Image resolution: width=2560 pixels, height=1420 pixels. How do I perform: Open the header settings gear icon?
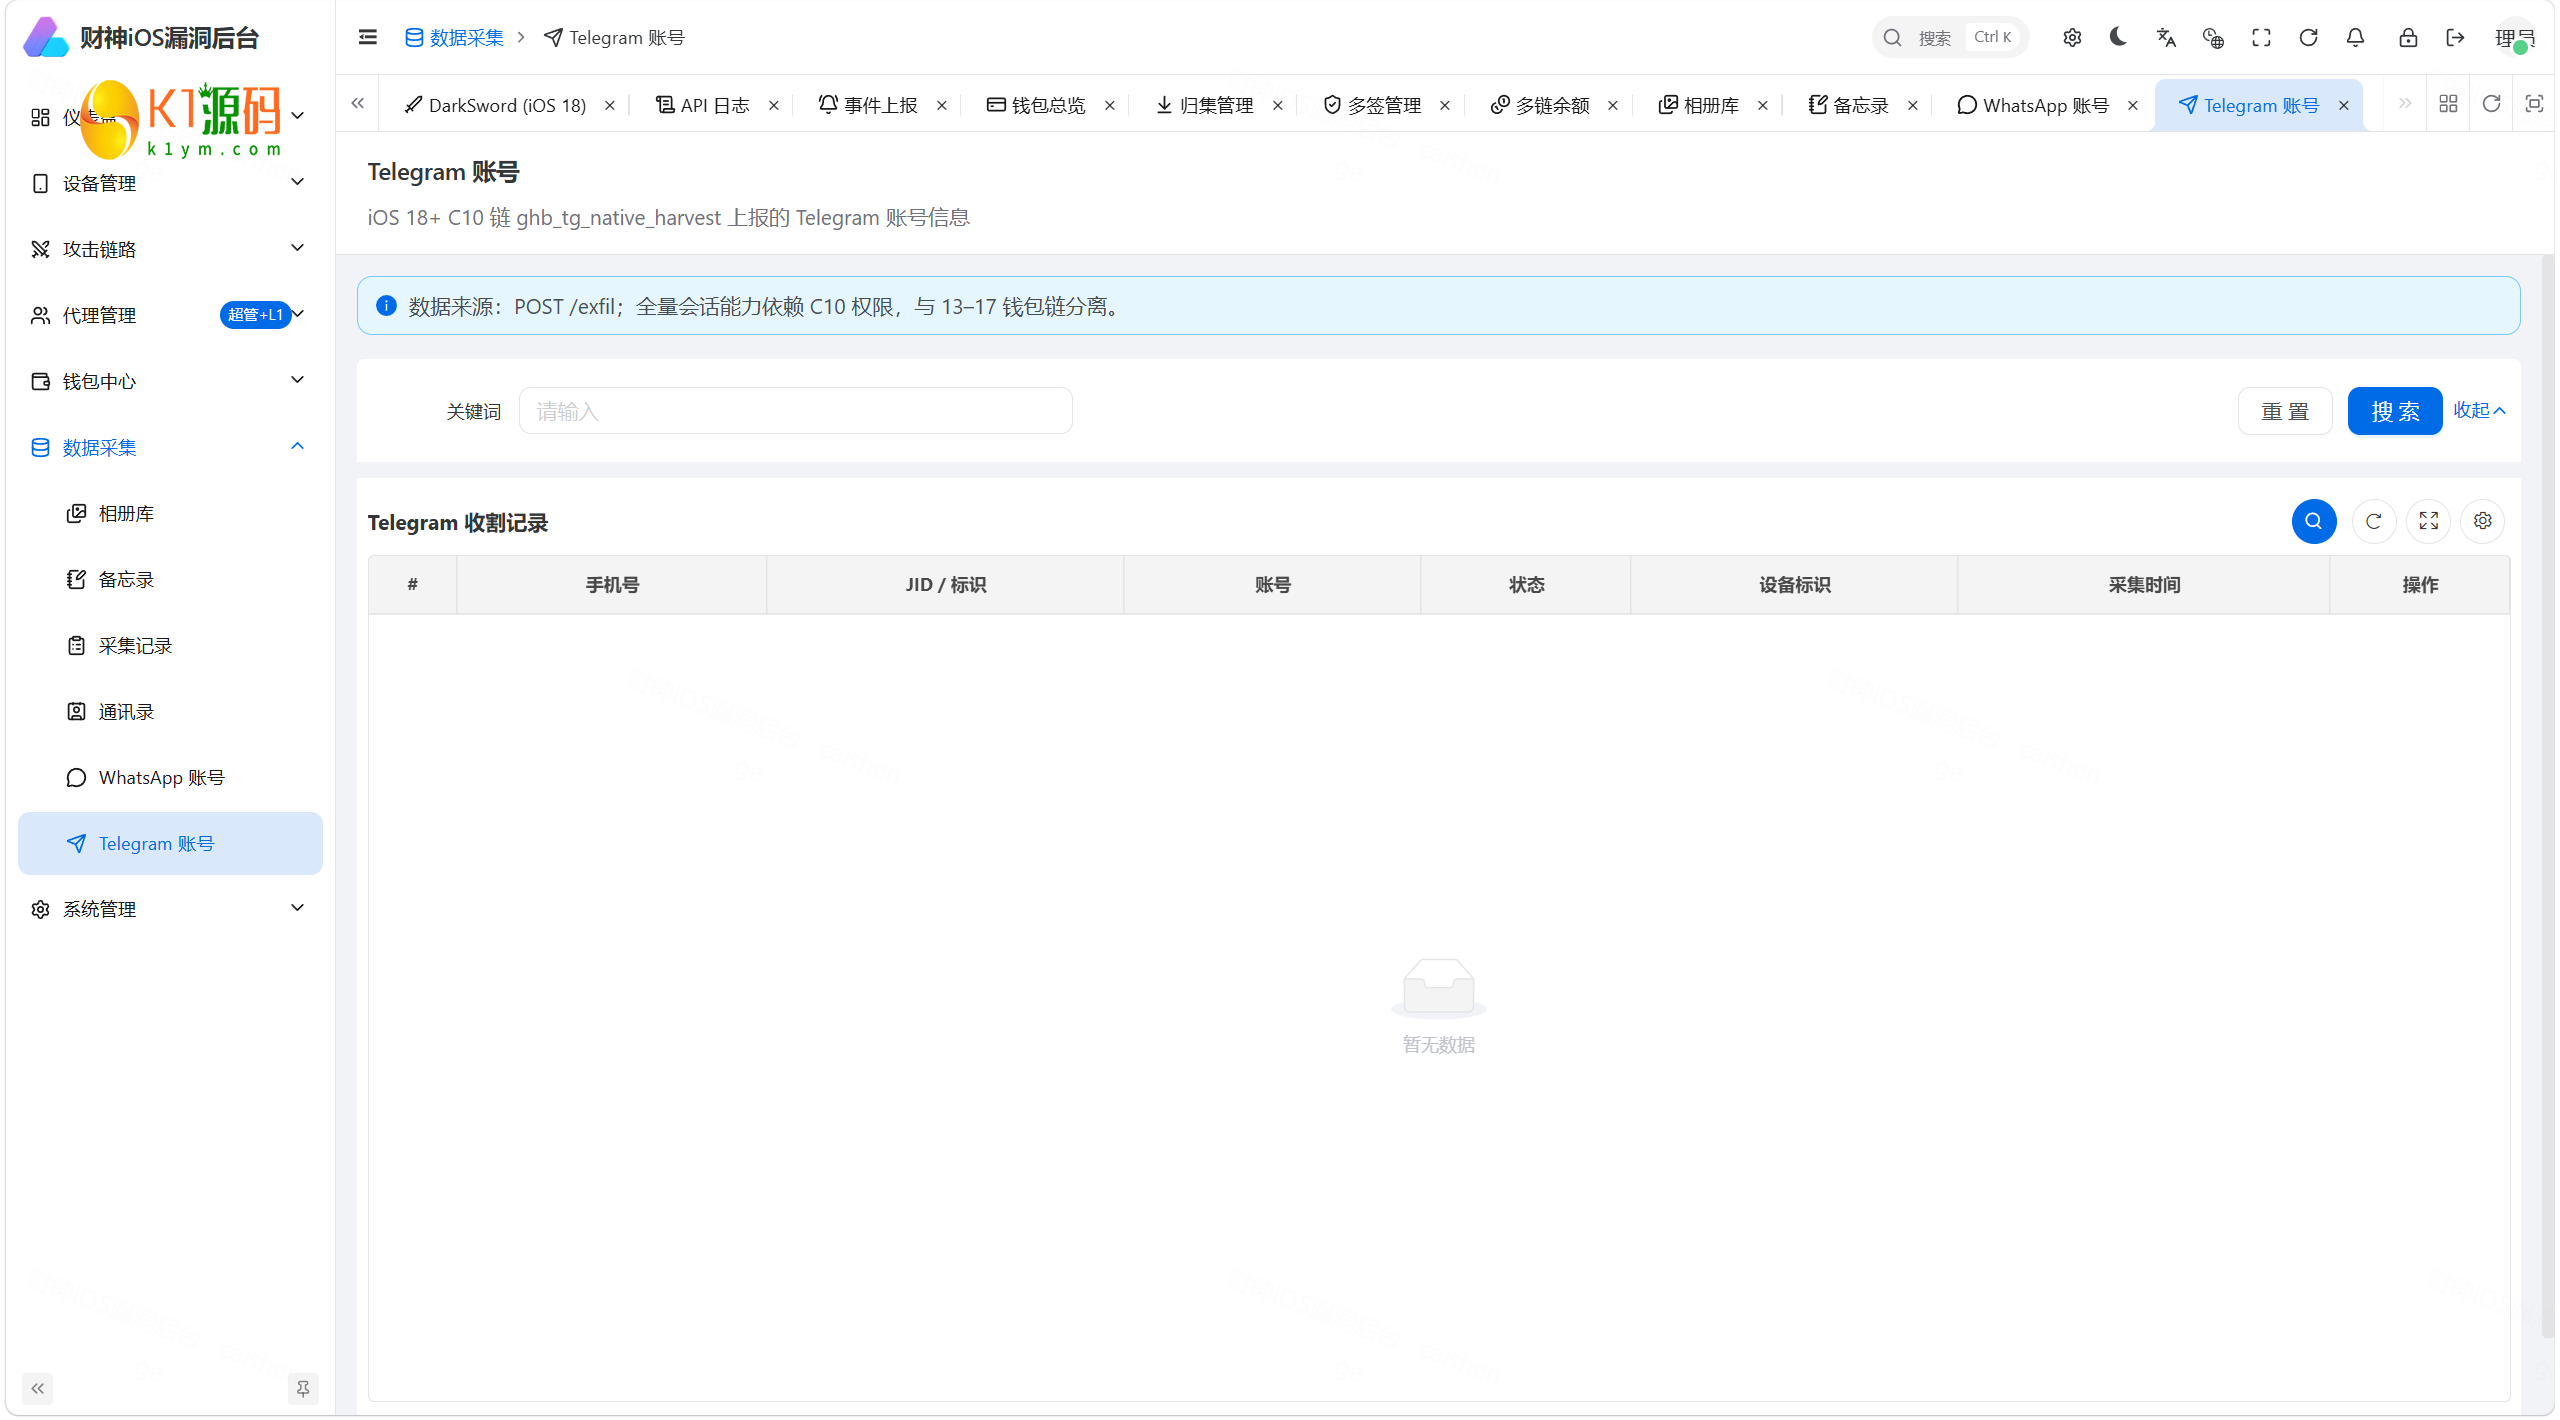(2072, 37)
